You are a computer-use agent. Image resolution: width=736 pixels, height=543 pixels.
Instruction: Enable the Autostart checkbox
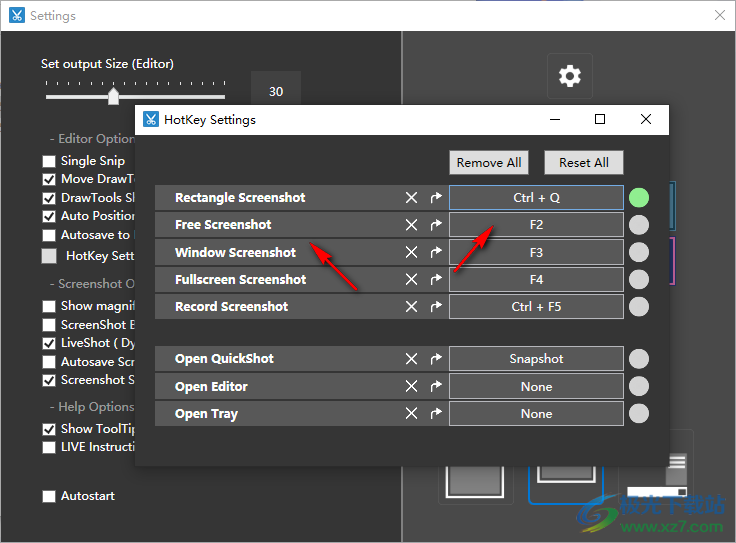point(49,496)
